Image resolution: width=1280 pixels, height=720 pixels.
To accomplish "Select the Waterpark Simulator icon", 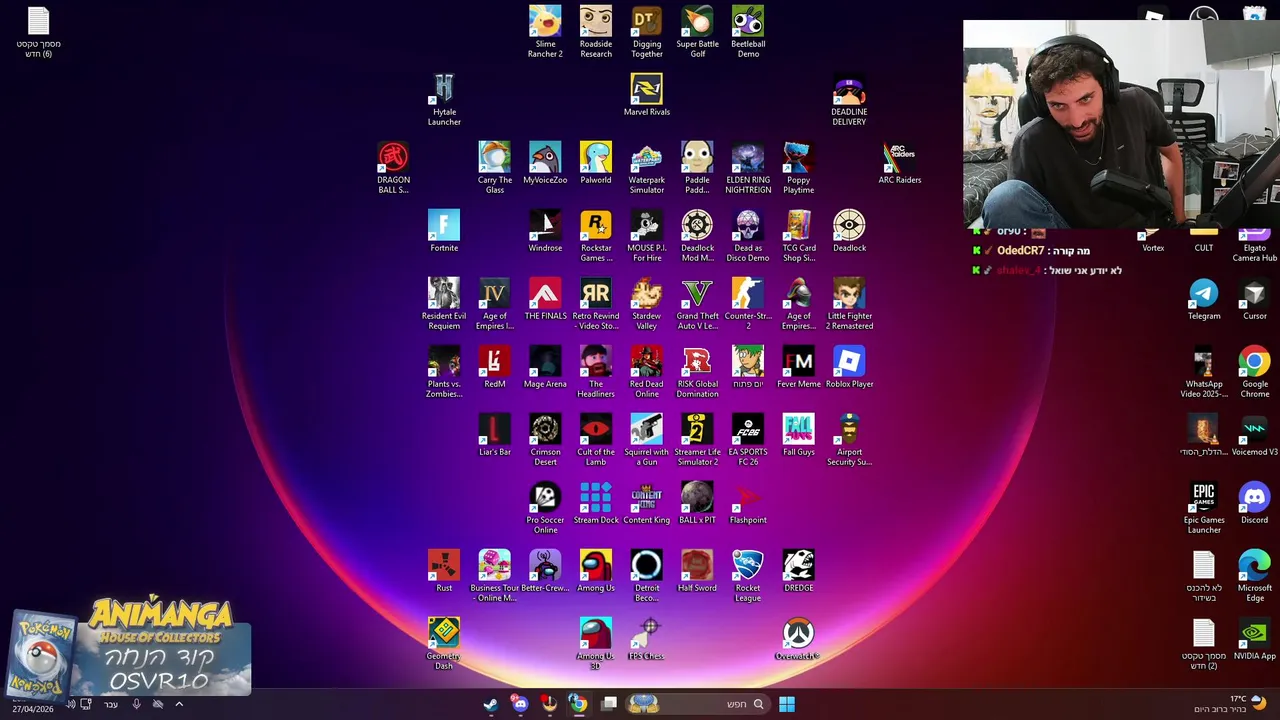I will (x=647, y=168).
